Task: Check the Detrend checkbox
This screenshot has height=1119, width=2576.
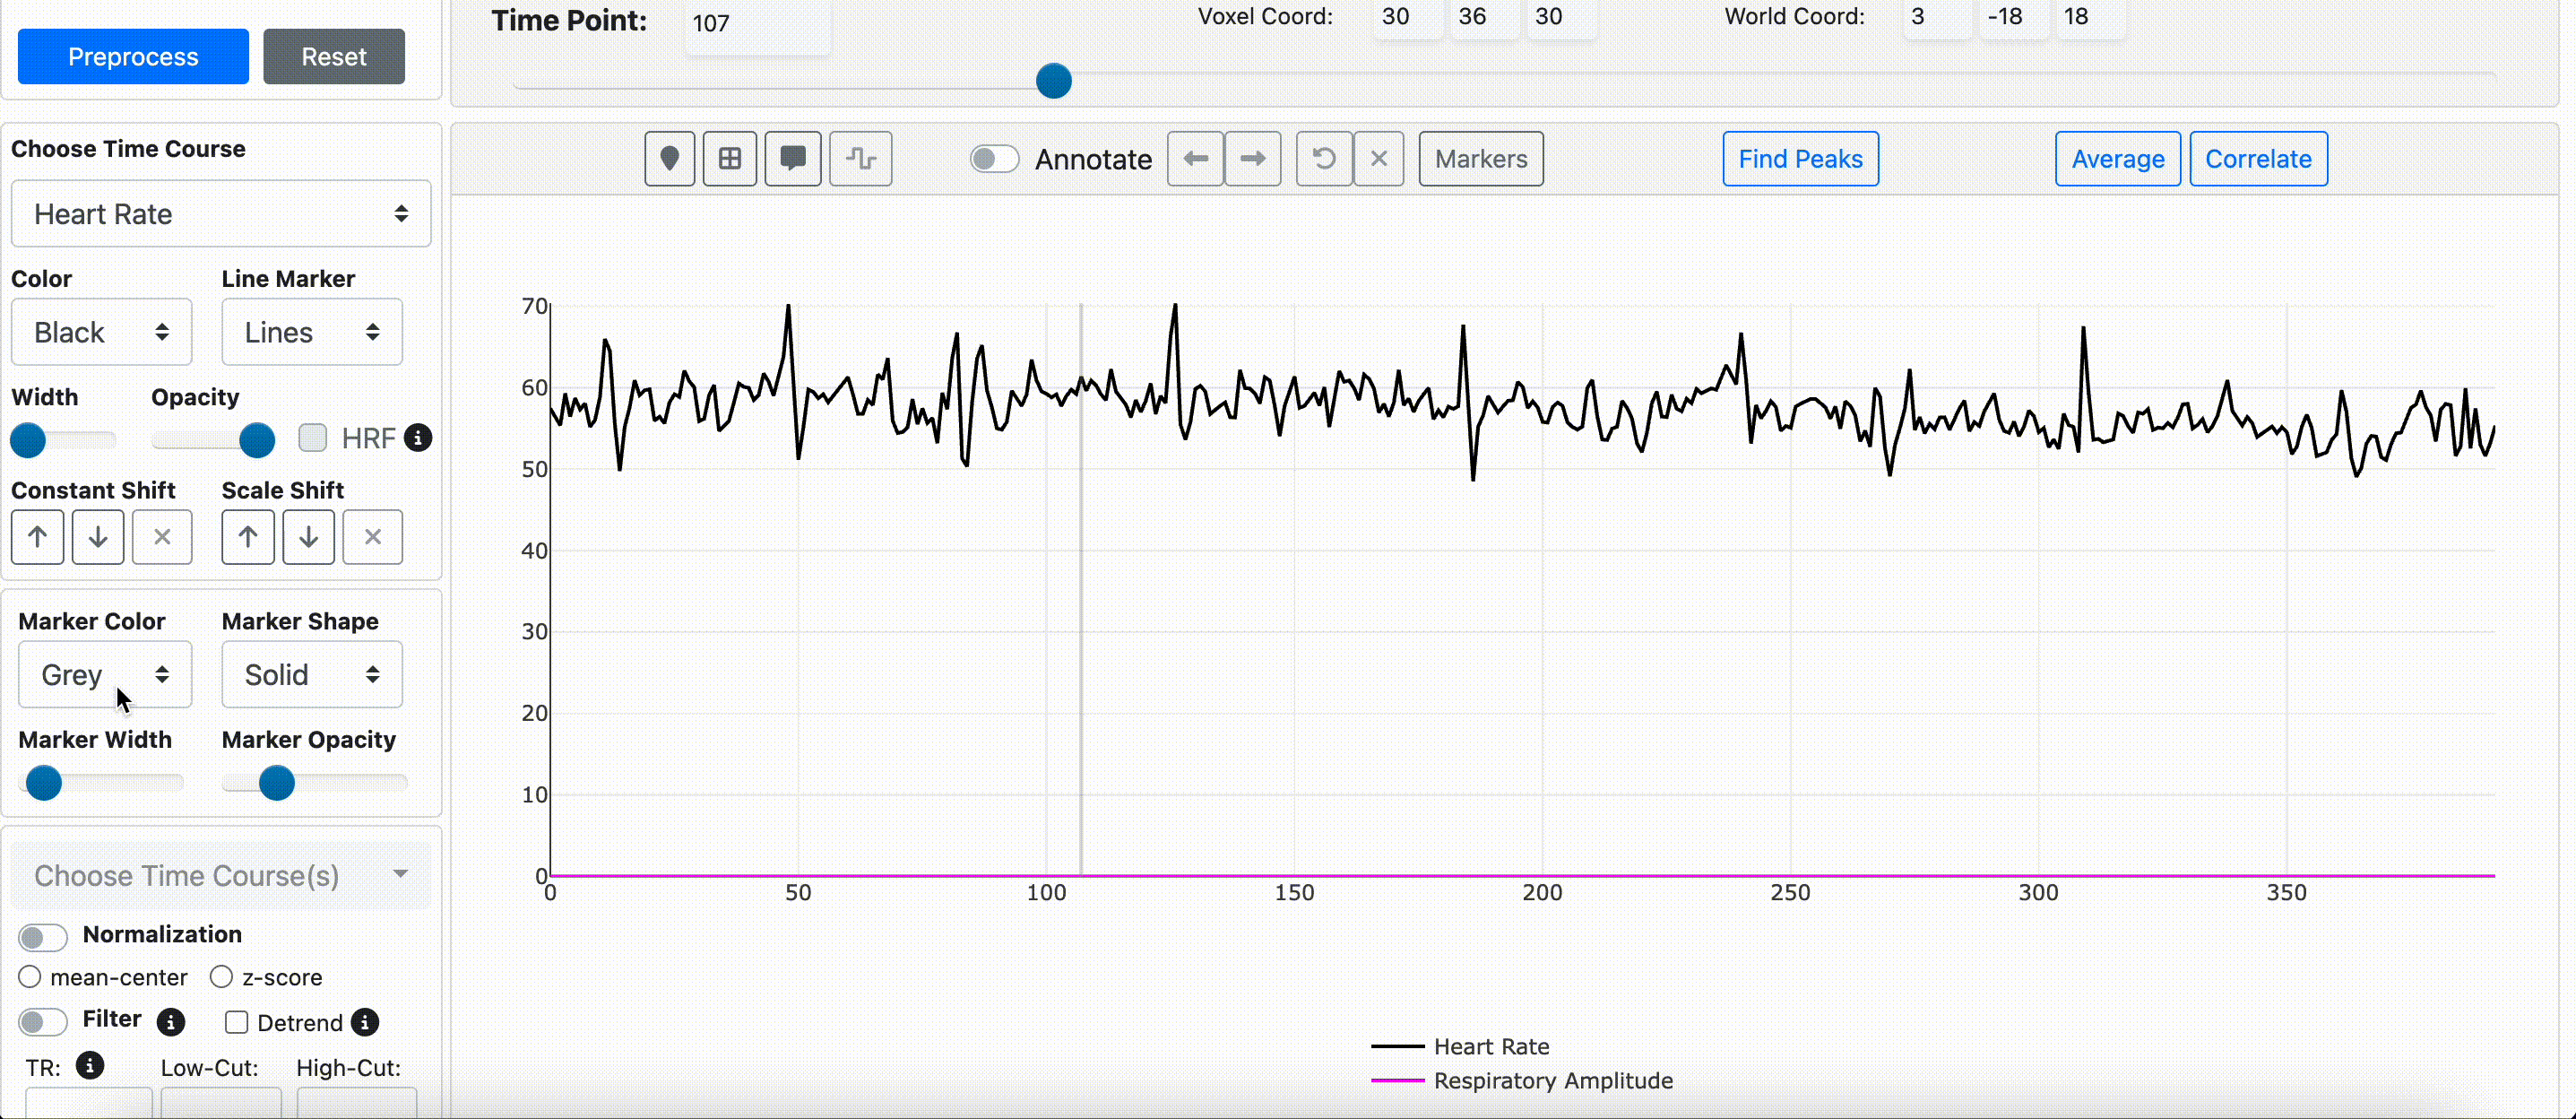Action: (x=237, y=1022)
